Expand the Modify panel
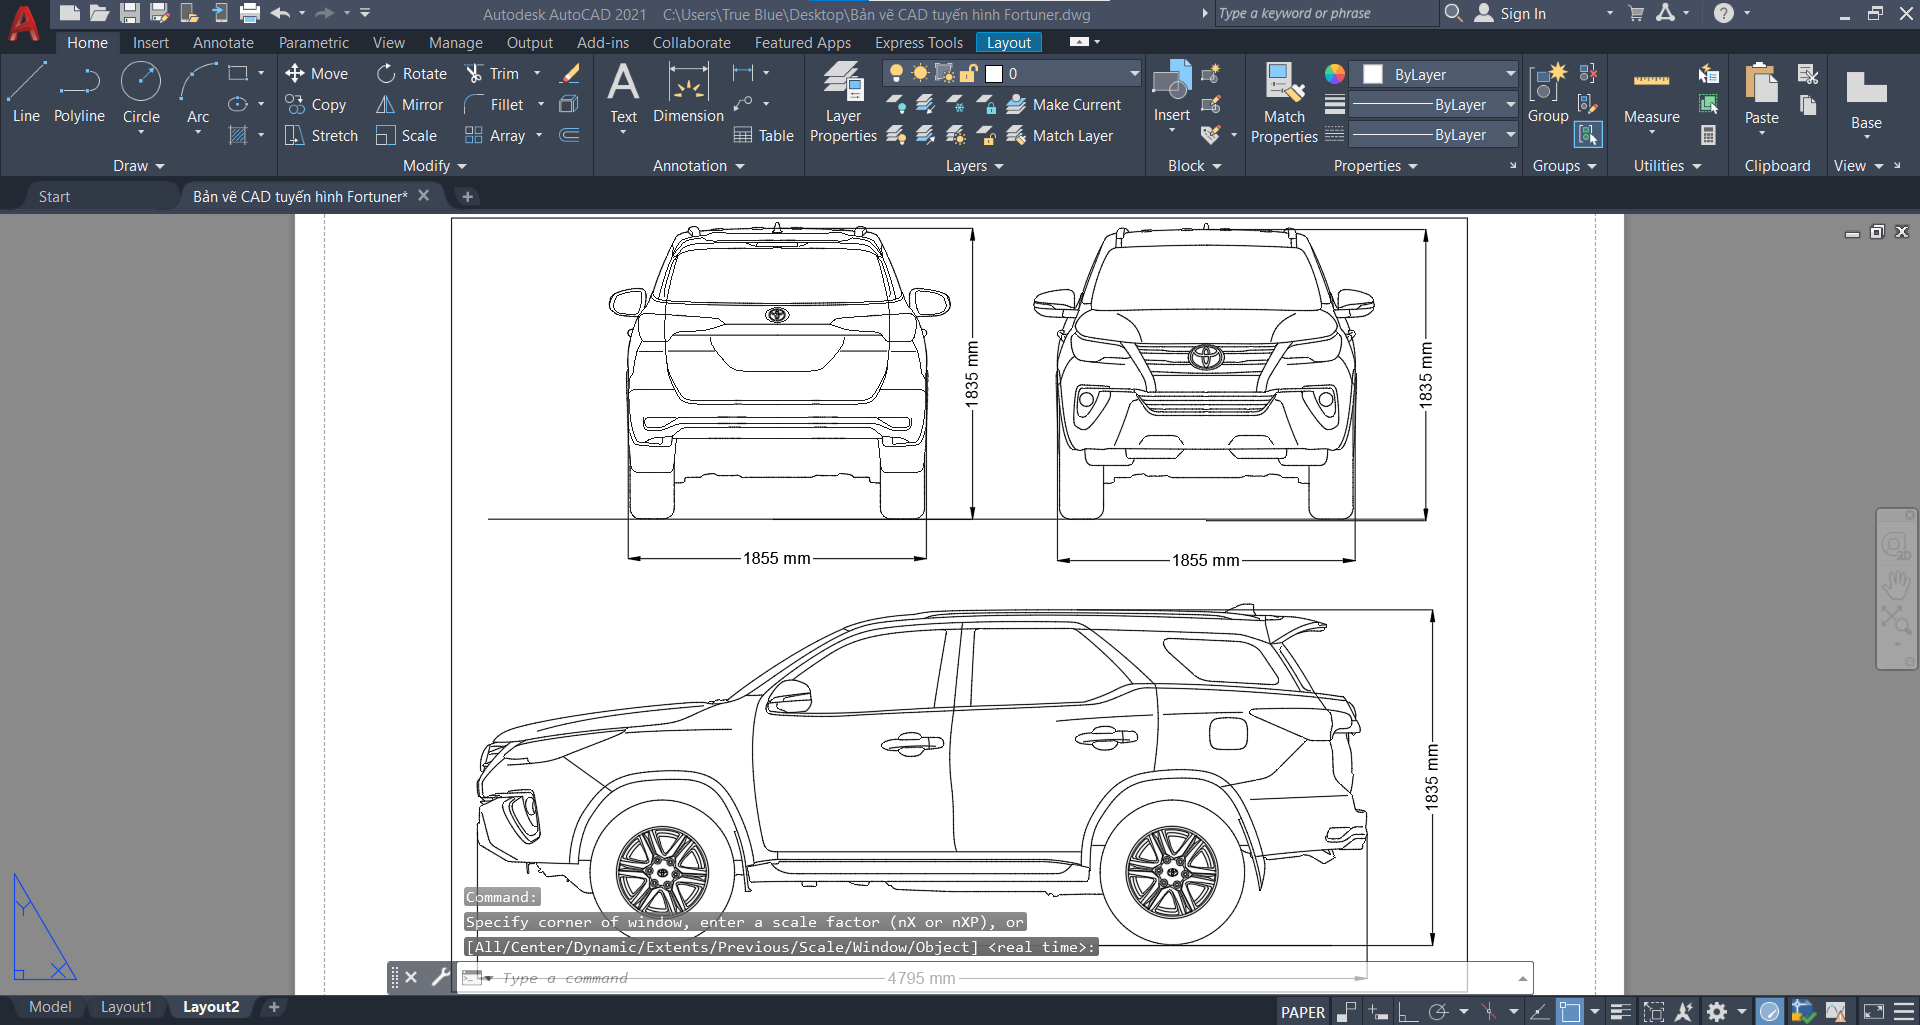This screenshot has width=1920, height=1025. click(x=435, y=166)
